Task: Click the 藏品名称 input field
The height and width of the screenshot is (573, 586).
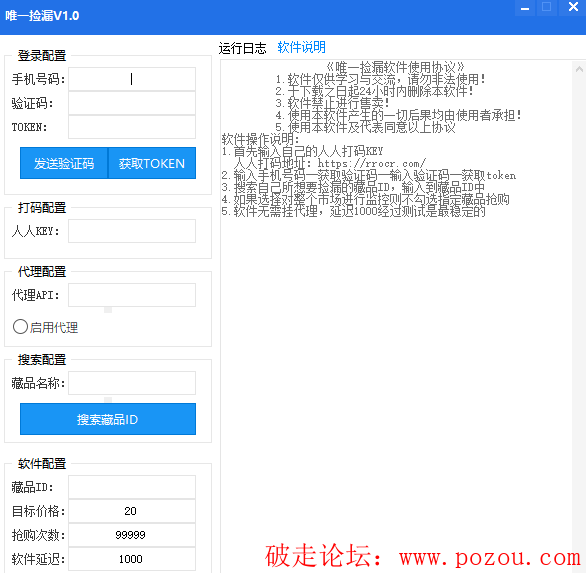Action: (132, 383)
